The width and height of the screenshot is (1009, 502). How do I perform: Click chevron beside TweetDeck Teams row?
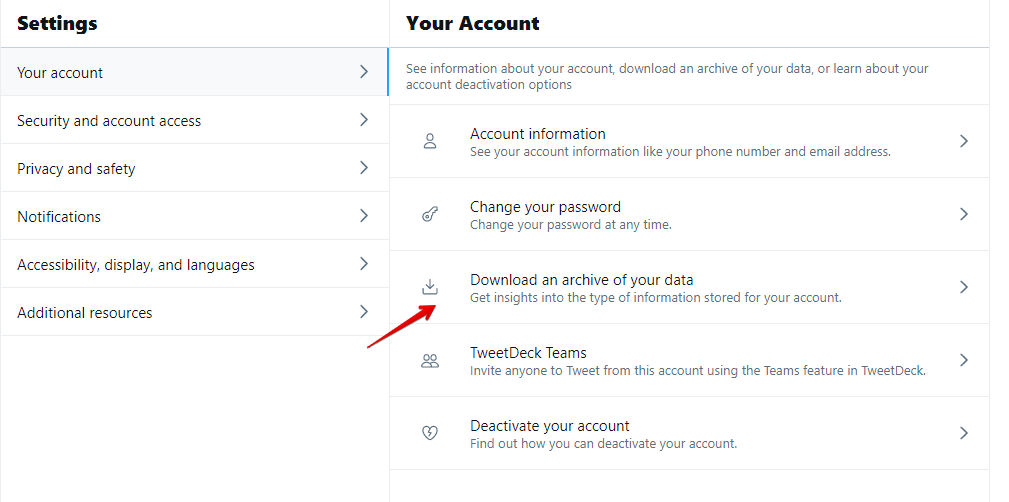point(964,360)
